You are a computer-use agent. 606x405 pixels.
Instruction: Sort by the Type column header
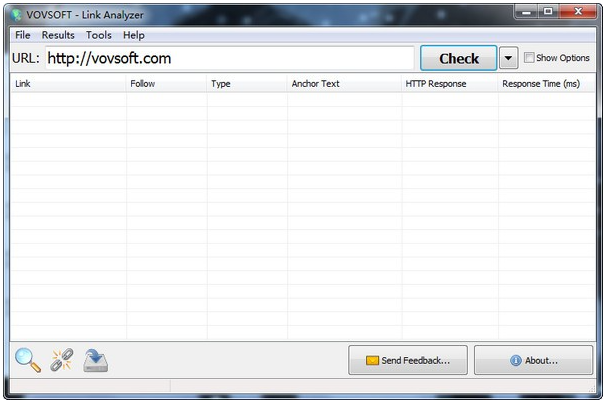click(247, 83)
